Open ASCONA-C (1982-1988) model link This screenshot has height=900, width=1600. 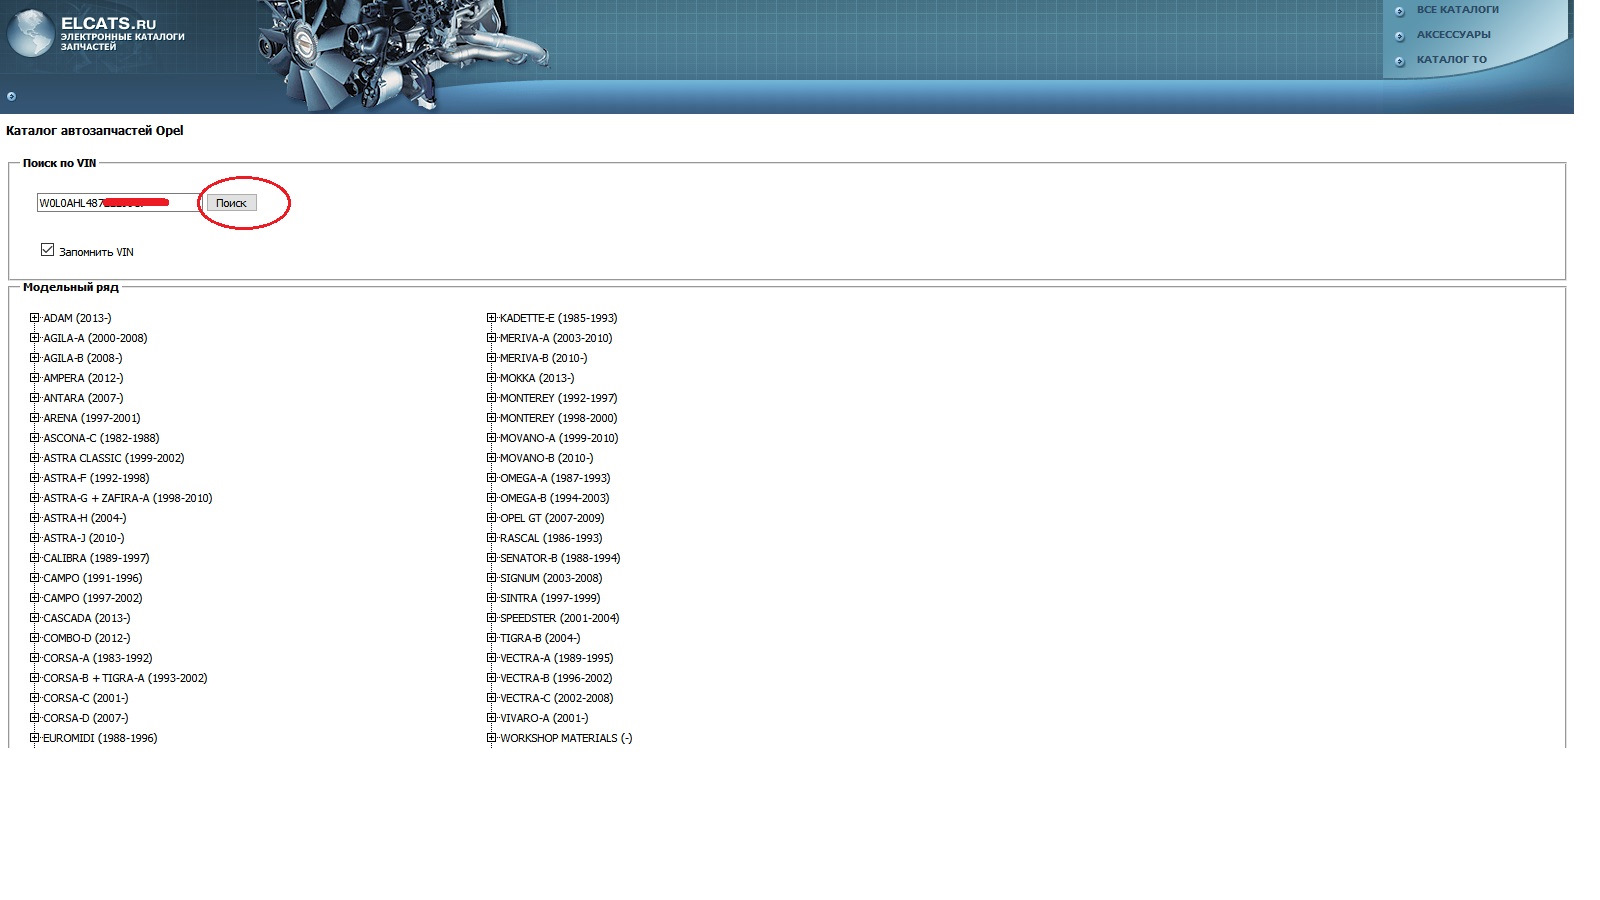coord(101,438)
